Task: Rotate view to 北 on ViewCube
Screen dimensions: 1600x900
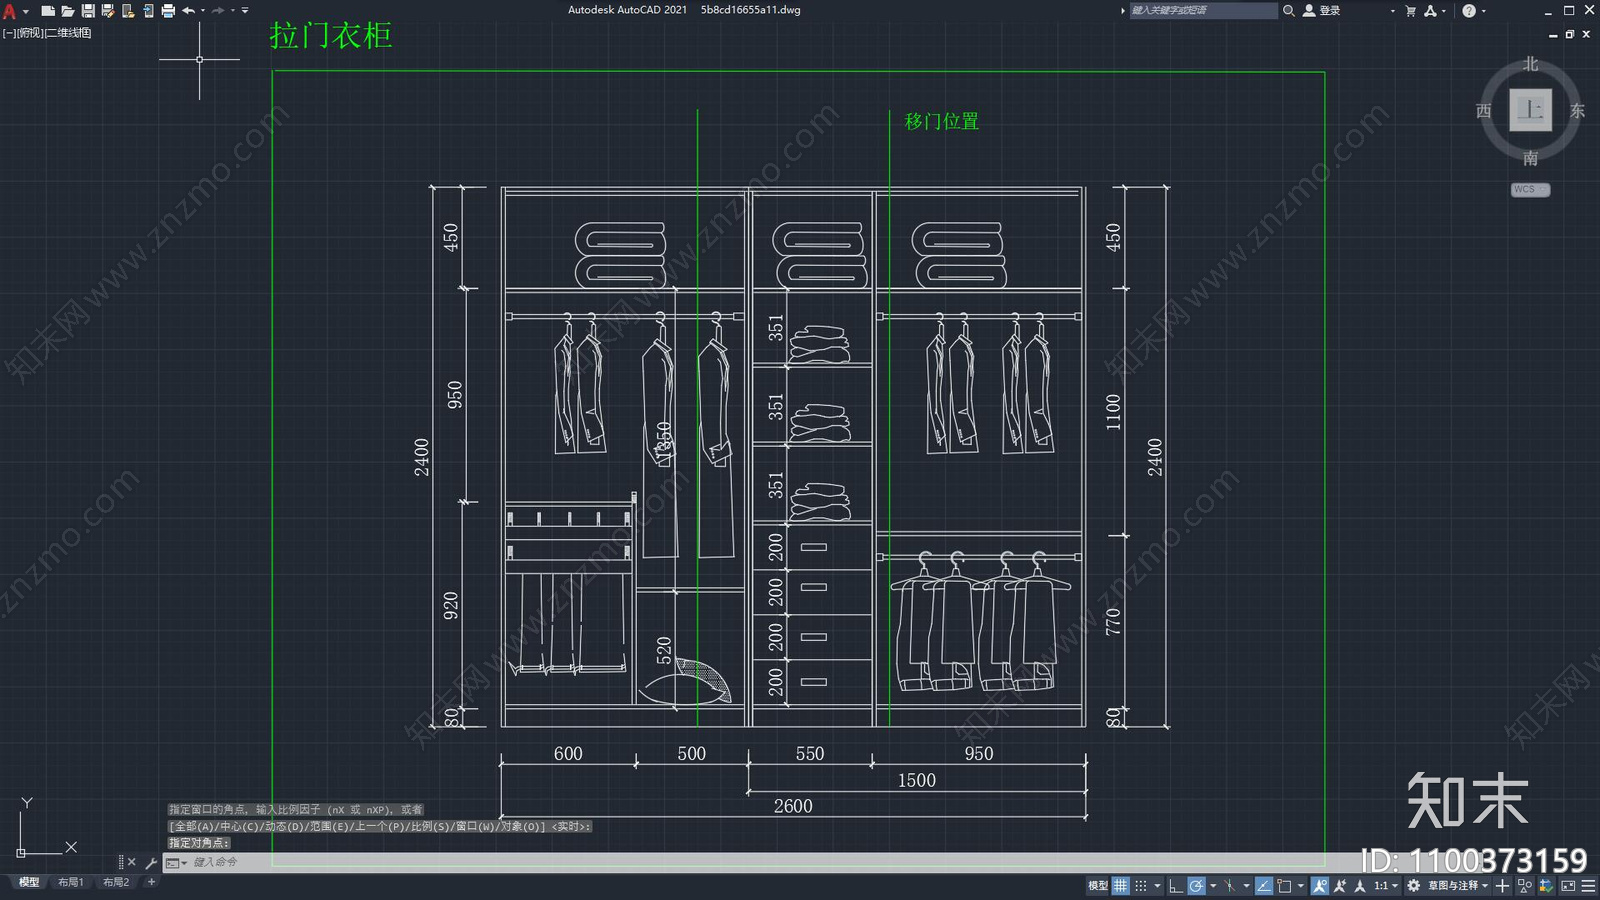Action: [x=1530, y=64]
